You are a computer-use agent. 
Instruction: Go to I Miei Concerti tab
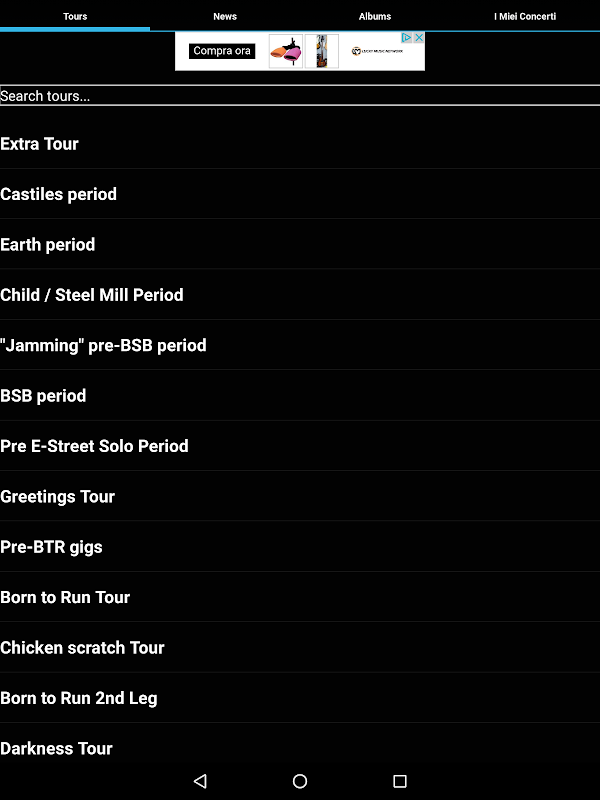tap(525, 16)
